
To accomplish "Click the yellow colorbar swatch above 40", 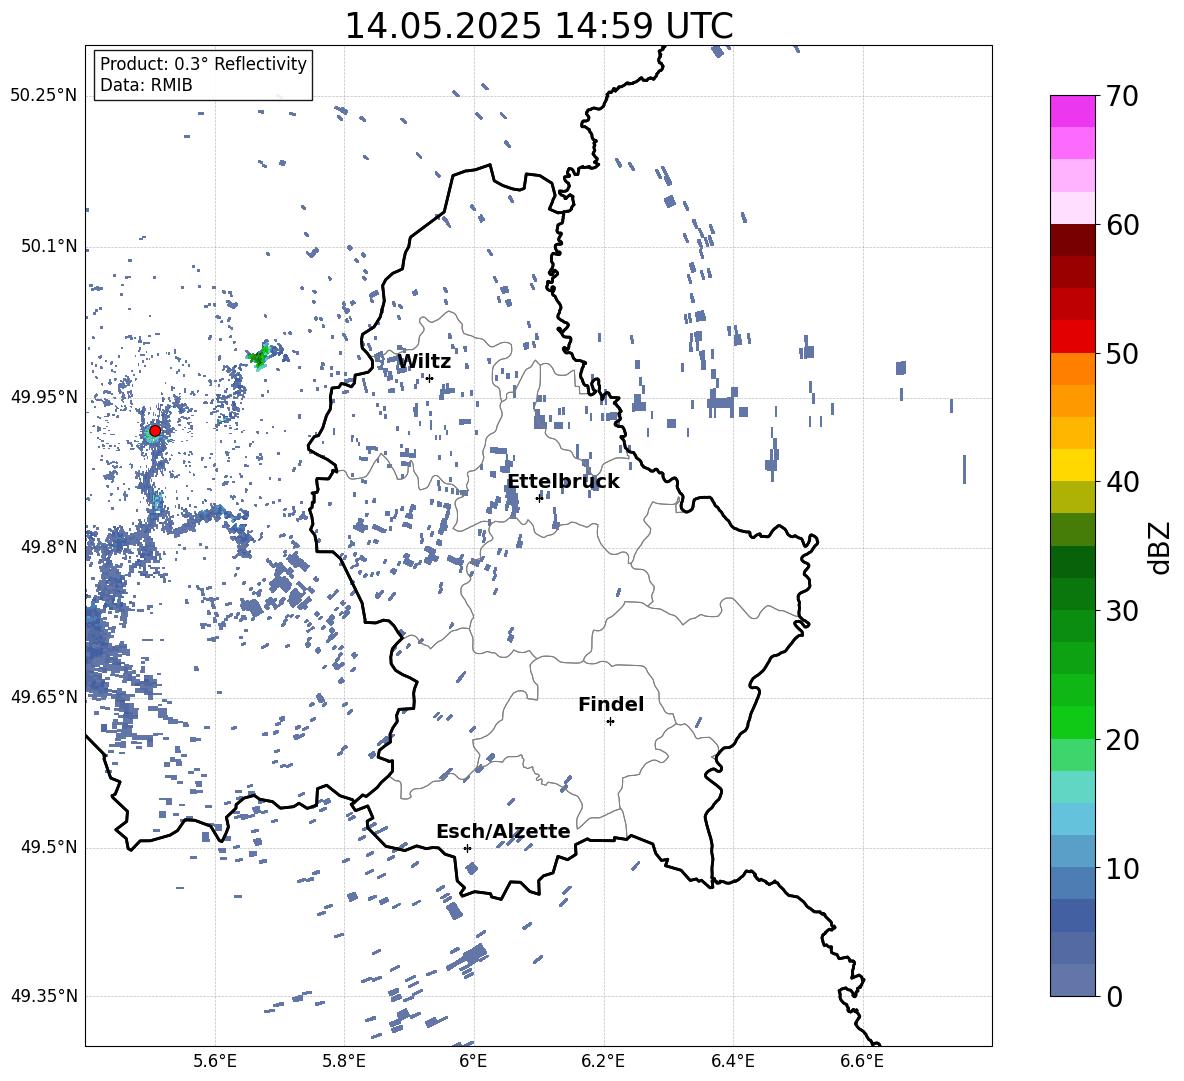I will (x=1073, y=465).
